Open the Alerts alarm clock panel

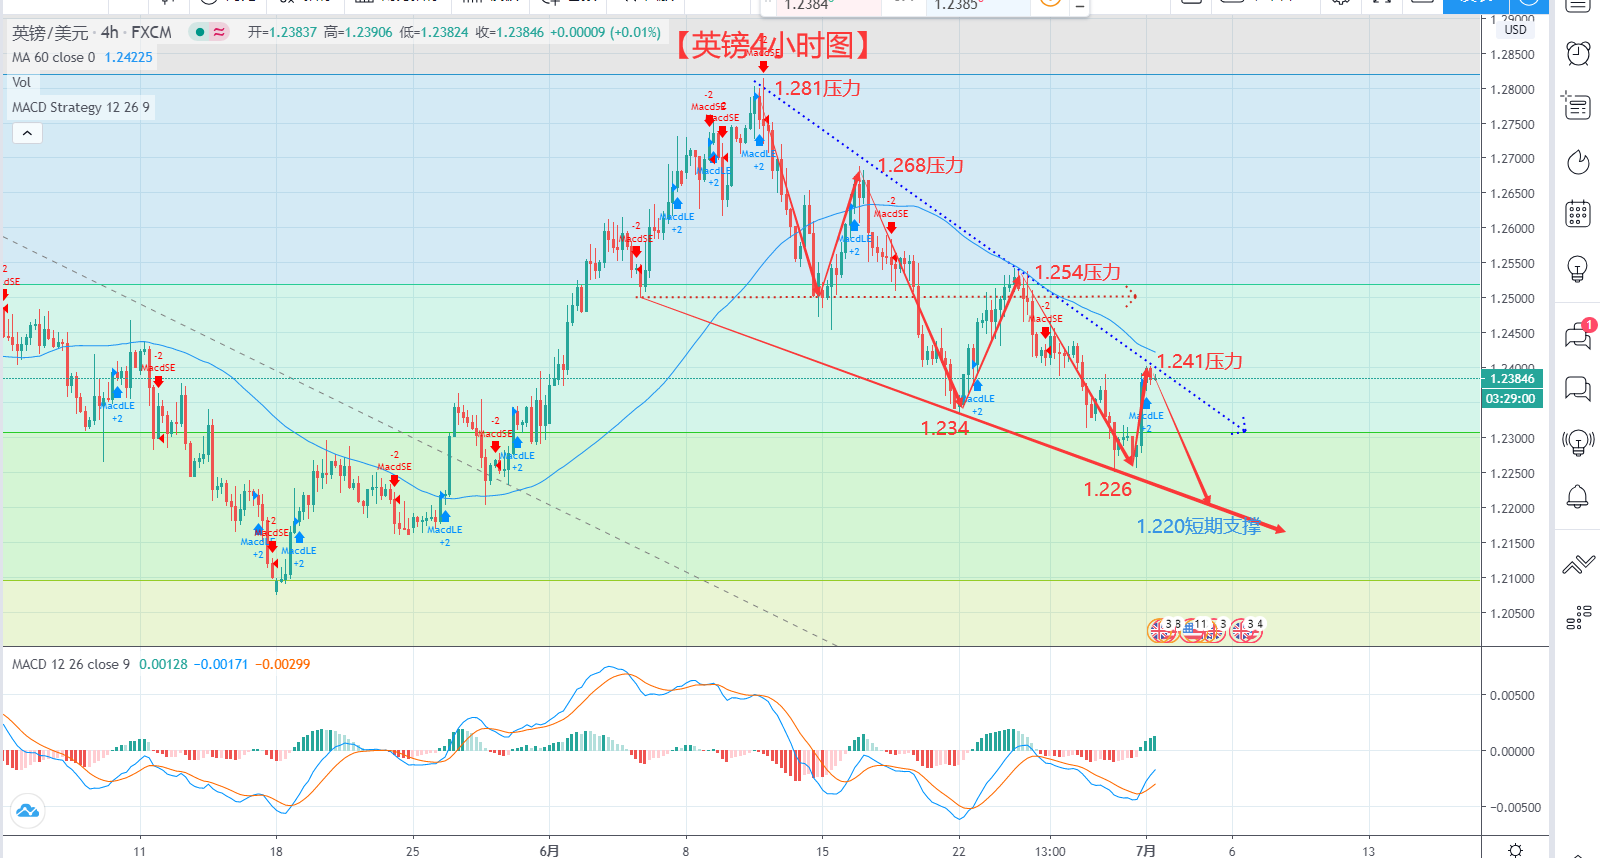(x=1578, y=52)
